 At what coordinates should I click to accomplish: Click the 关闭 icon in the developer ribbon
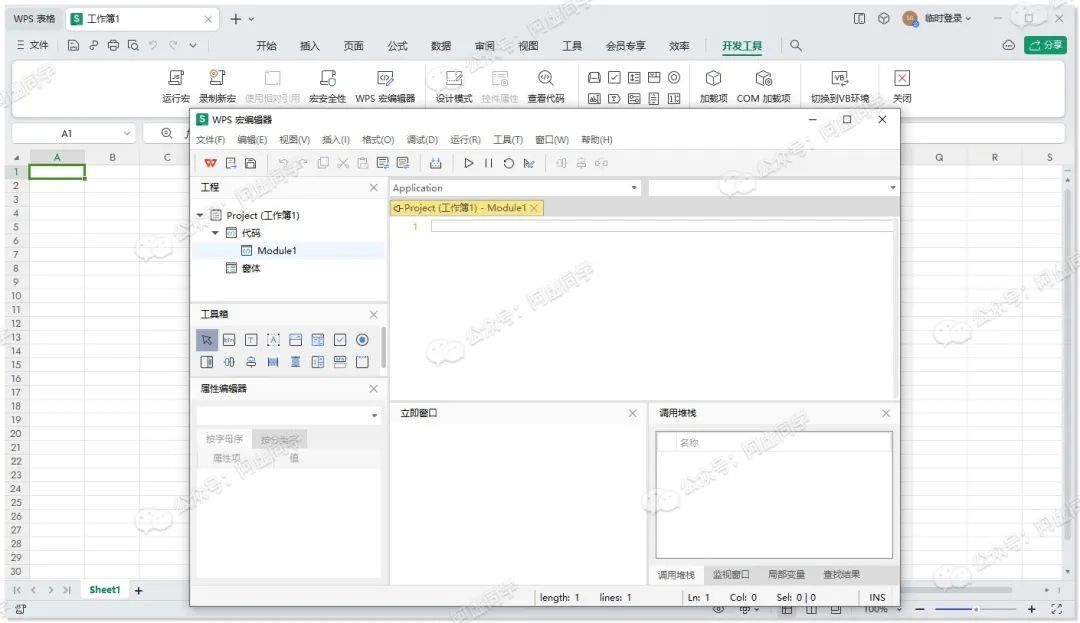pos(902,85)
